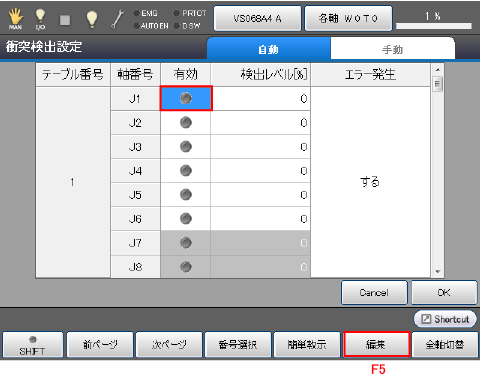480x376 pixels.
Task: Click the J3 axis number cell
Action: tap(135, 147)
